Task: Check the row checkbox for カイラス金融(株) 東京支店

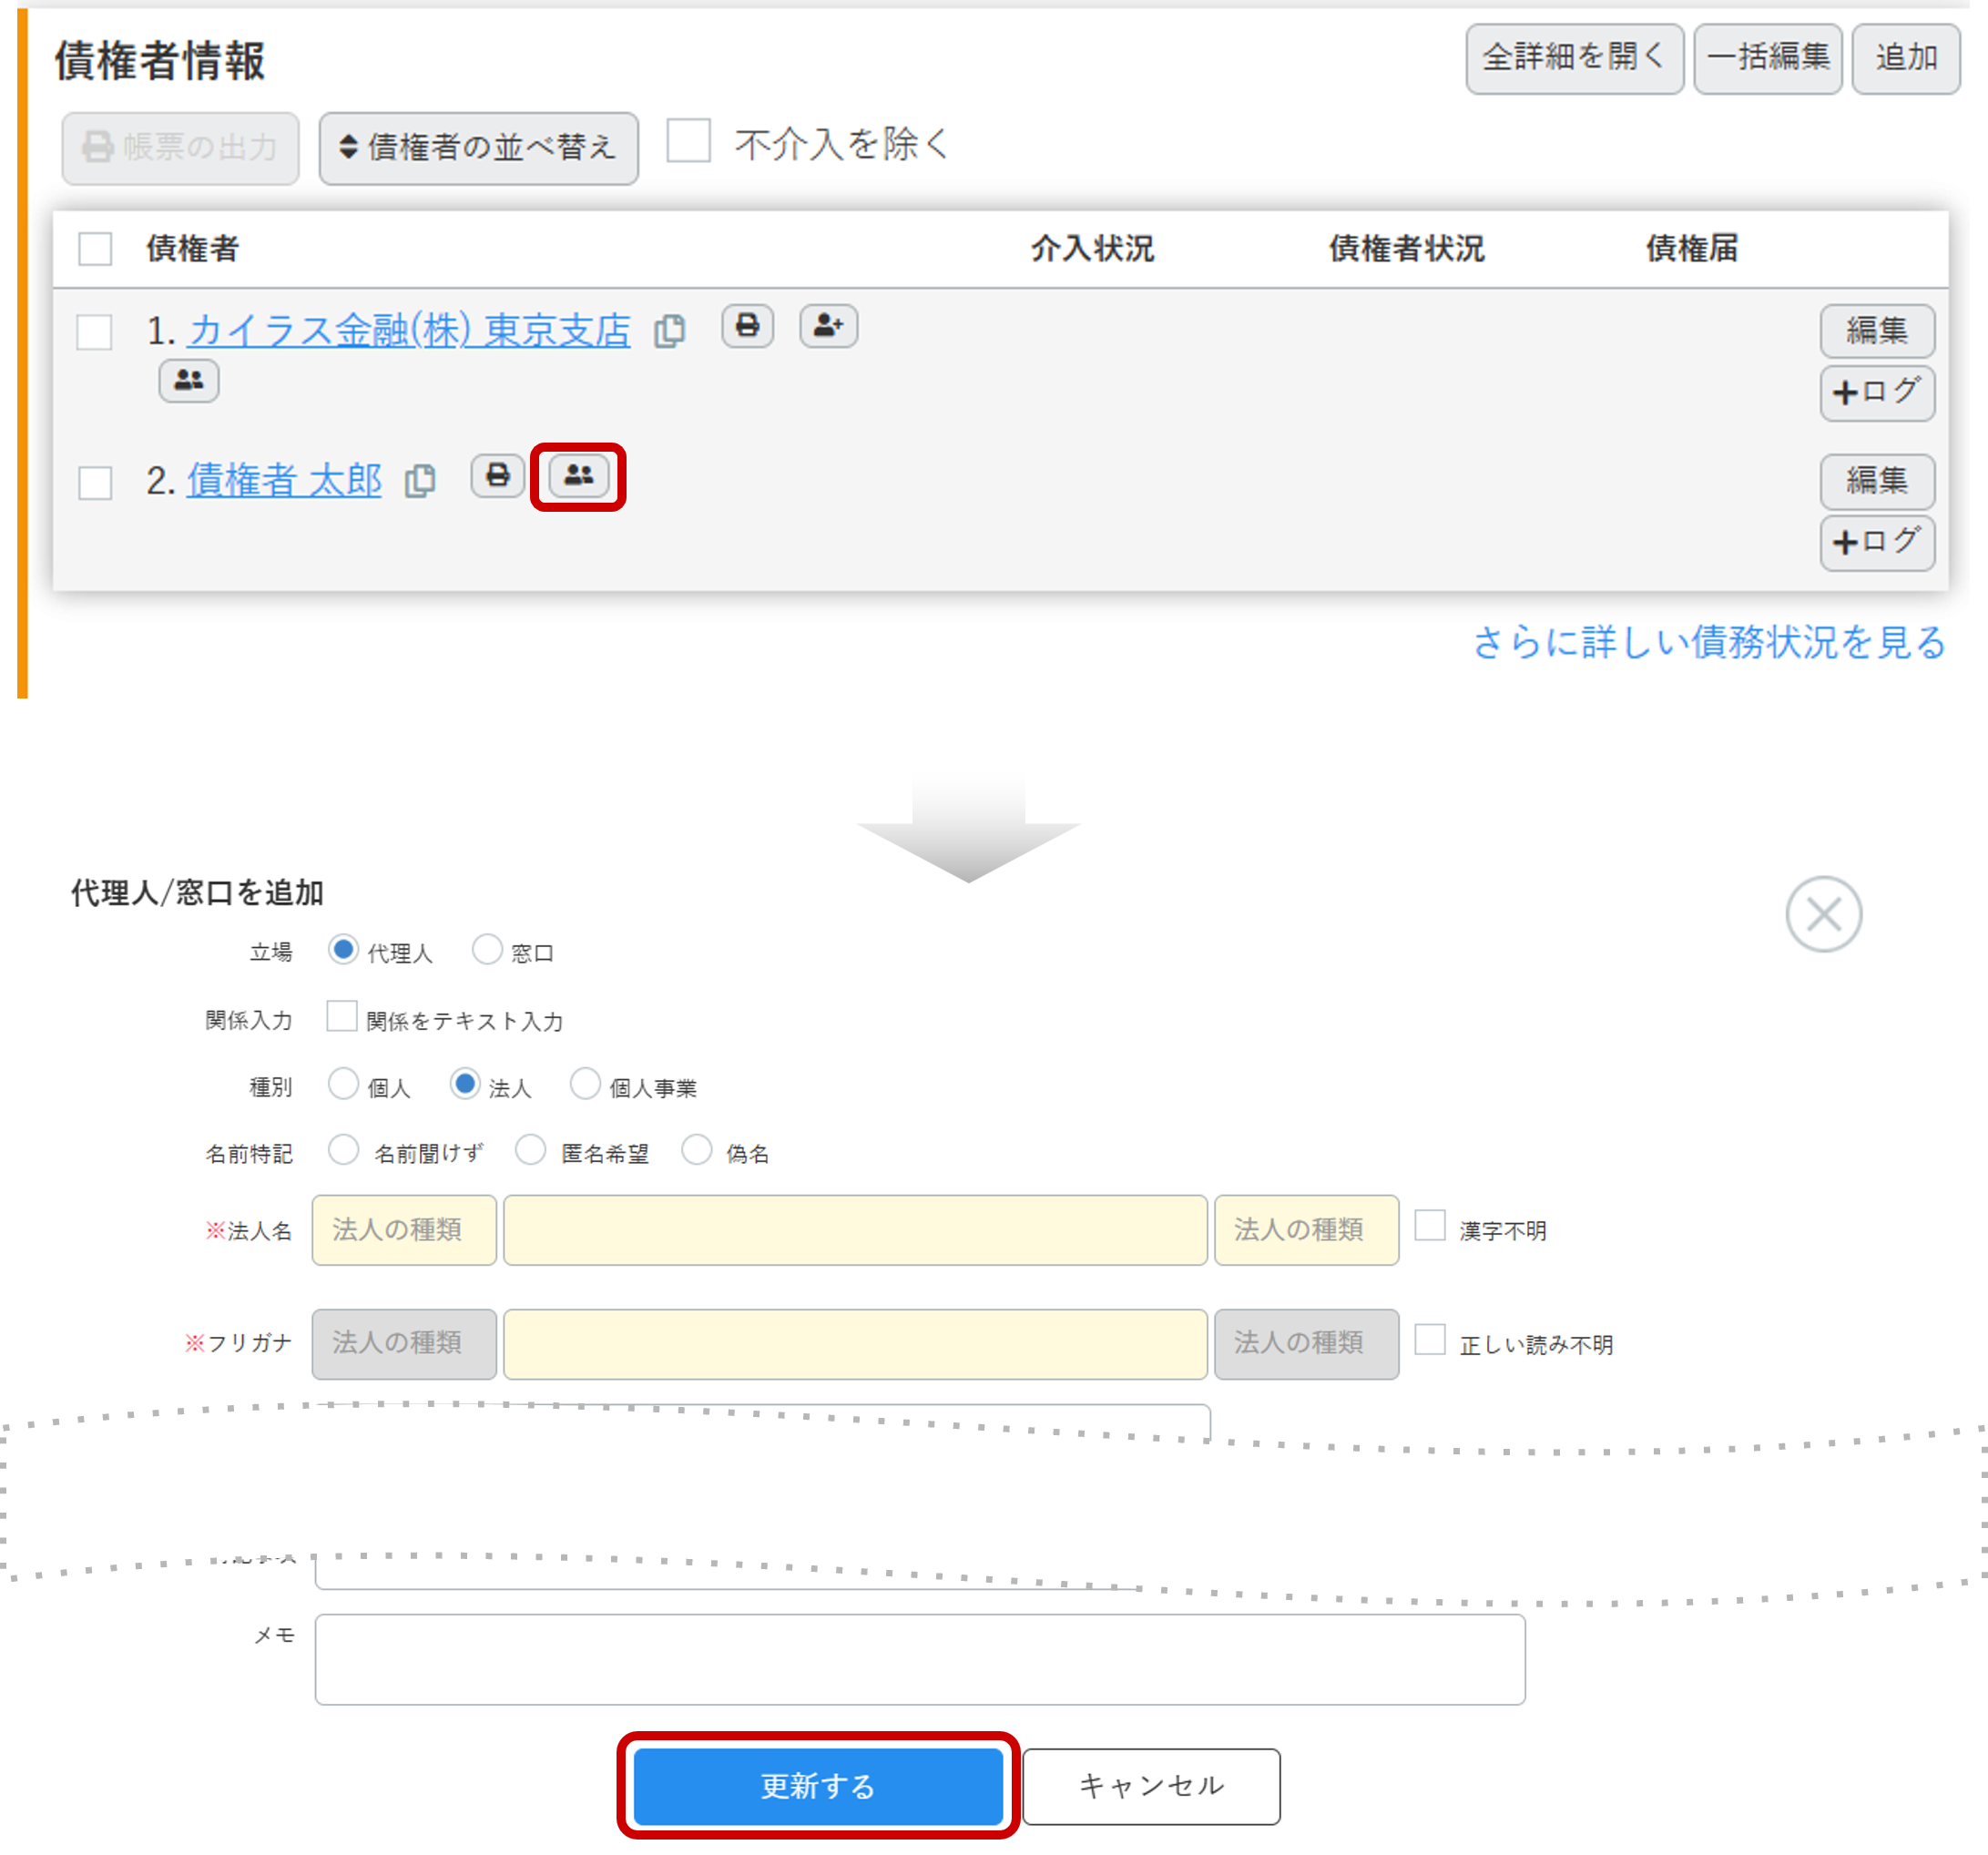Action: [95, 332]
